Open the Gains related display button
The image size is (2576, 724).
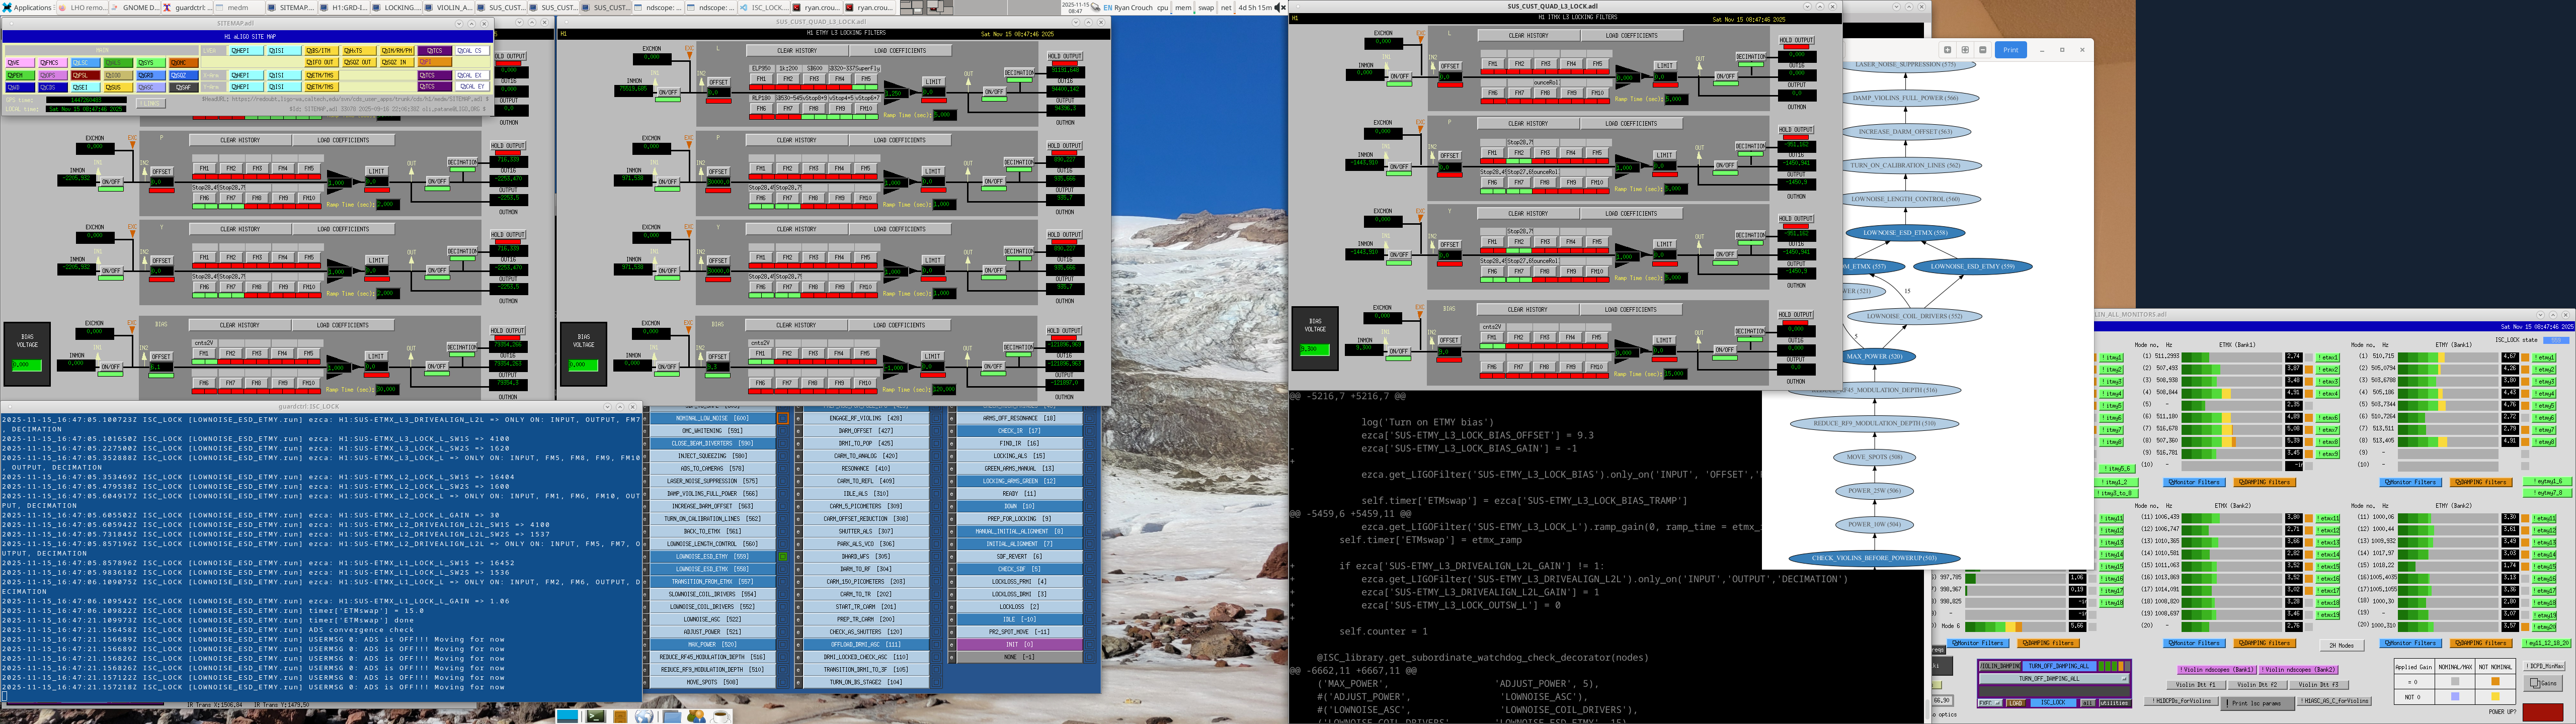coord(2543,683)
